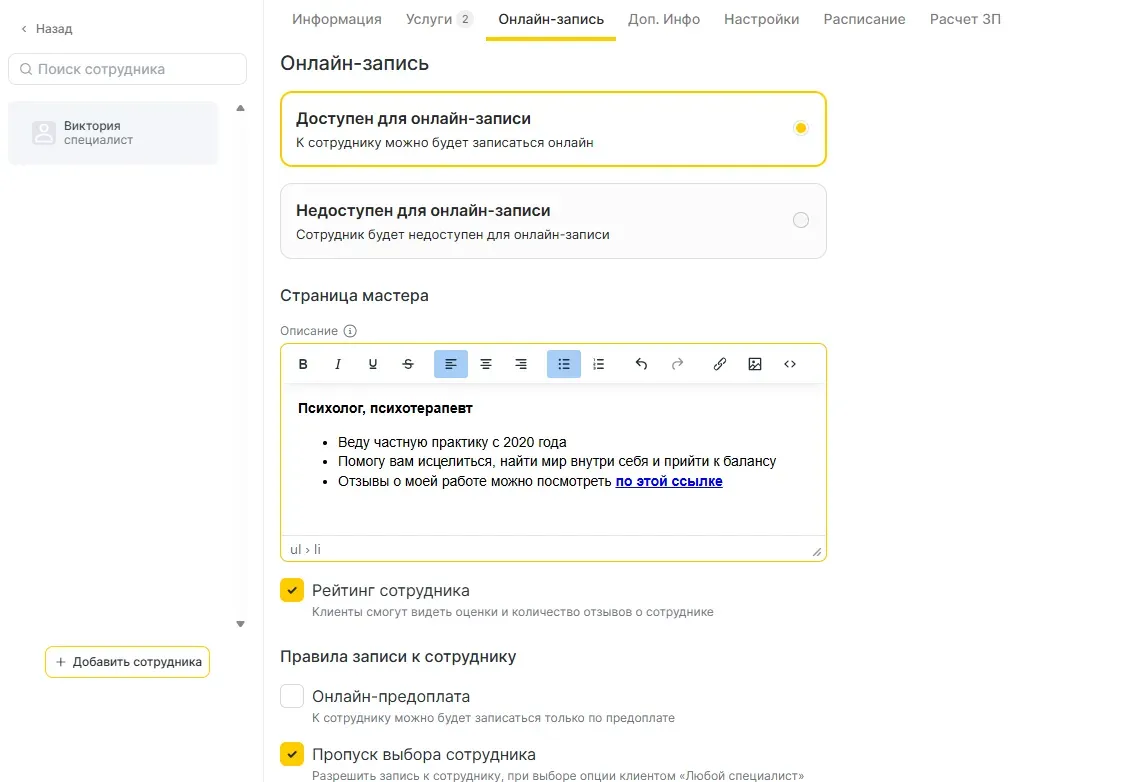Image resolution: width=1145 pixels, height=782 pixels.
Task: Click the 'Добавить сотрудника' button
Action: click(x=128, y=662)
